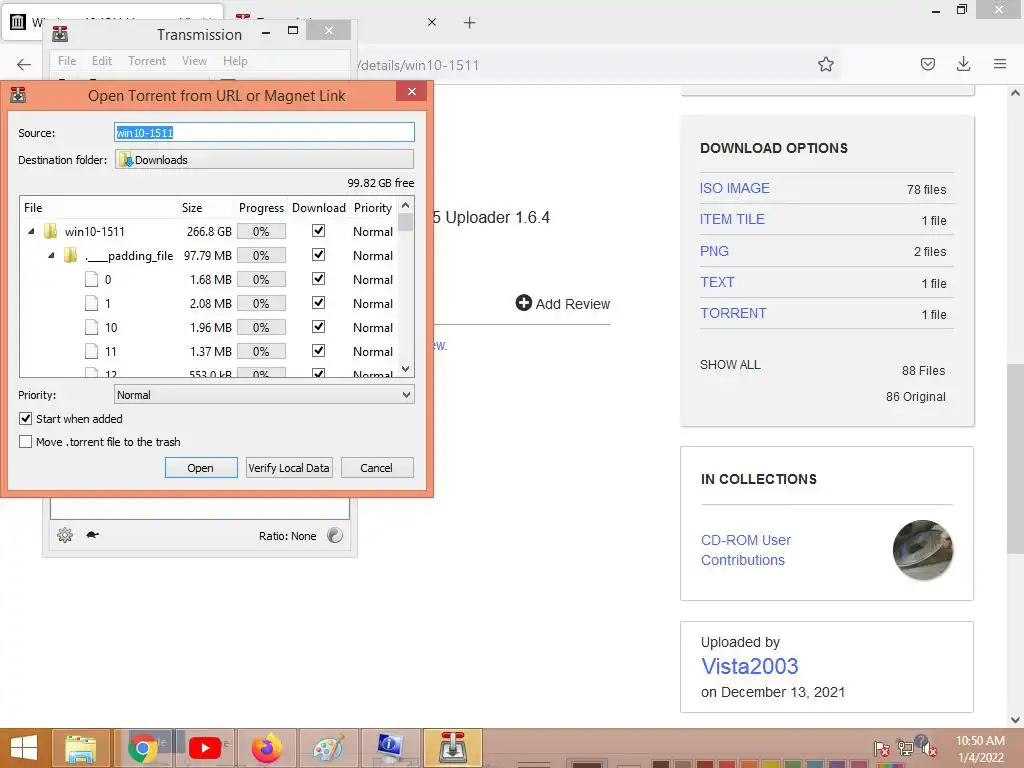This screenshot has height=768, width=1024.
Task: Open Transmission View menu
Action: tap(194, 61)
